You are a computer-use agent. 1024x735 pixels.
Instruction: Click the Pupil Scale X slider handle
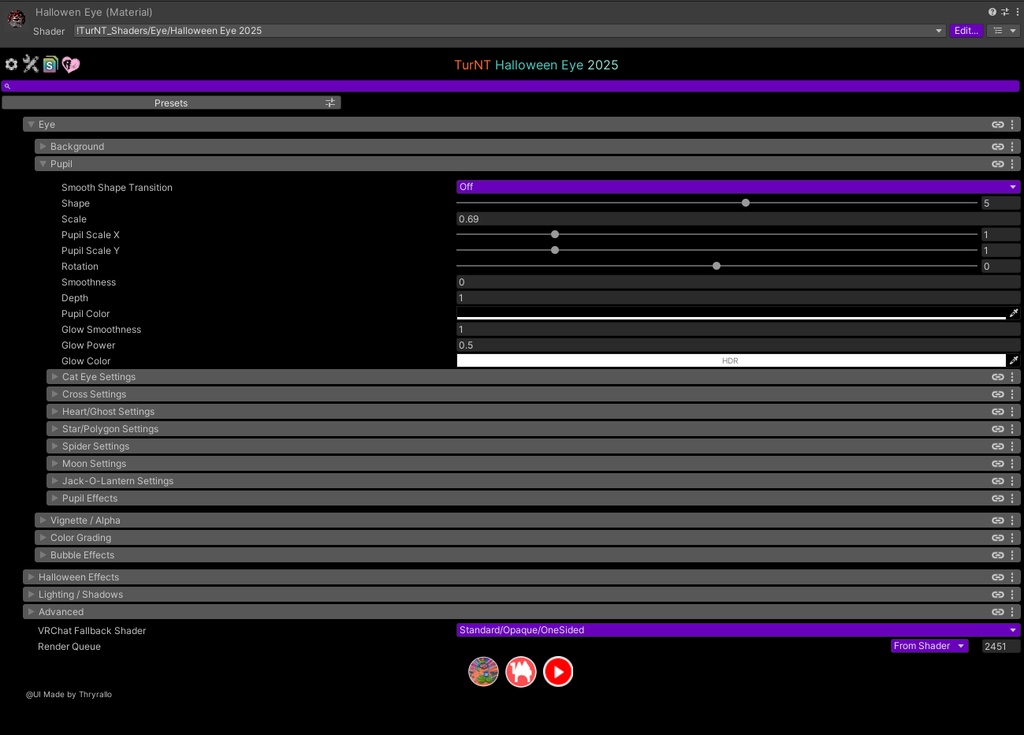tap(554, 234)
